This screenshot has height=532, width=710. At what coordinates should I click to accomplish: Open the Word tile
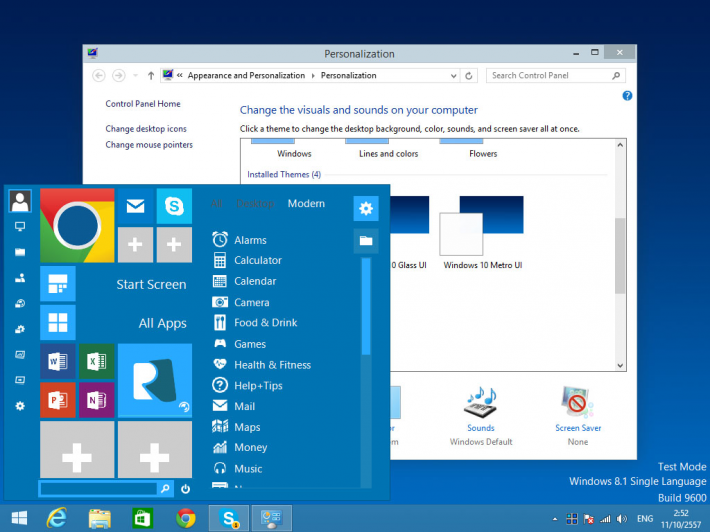point(58,361)
